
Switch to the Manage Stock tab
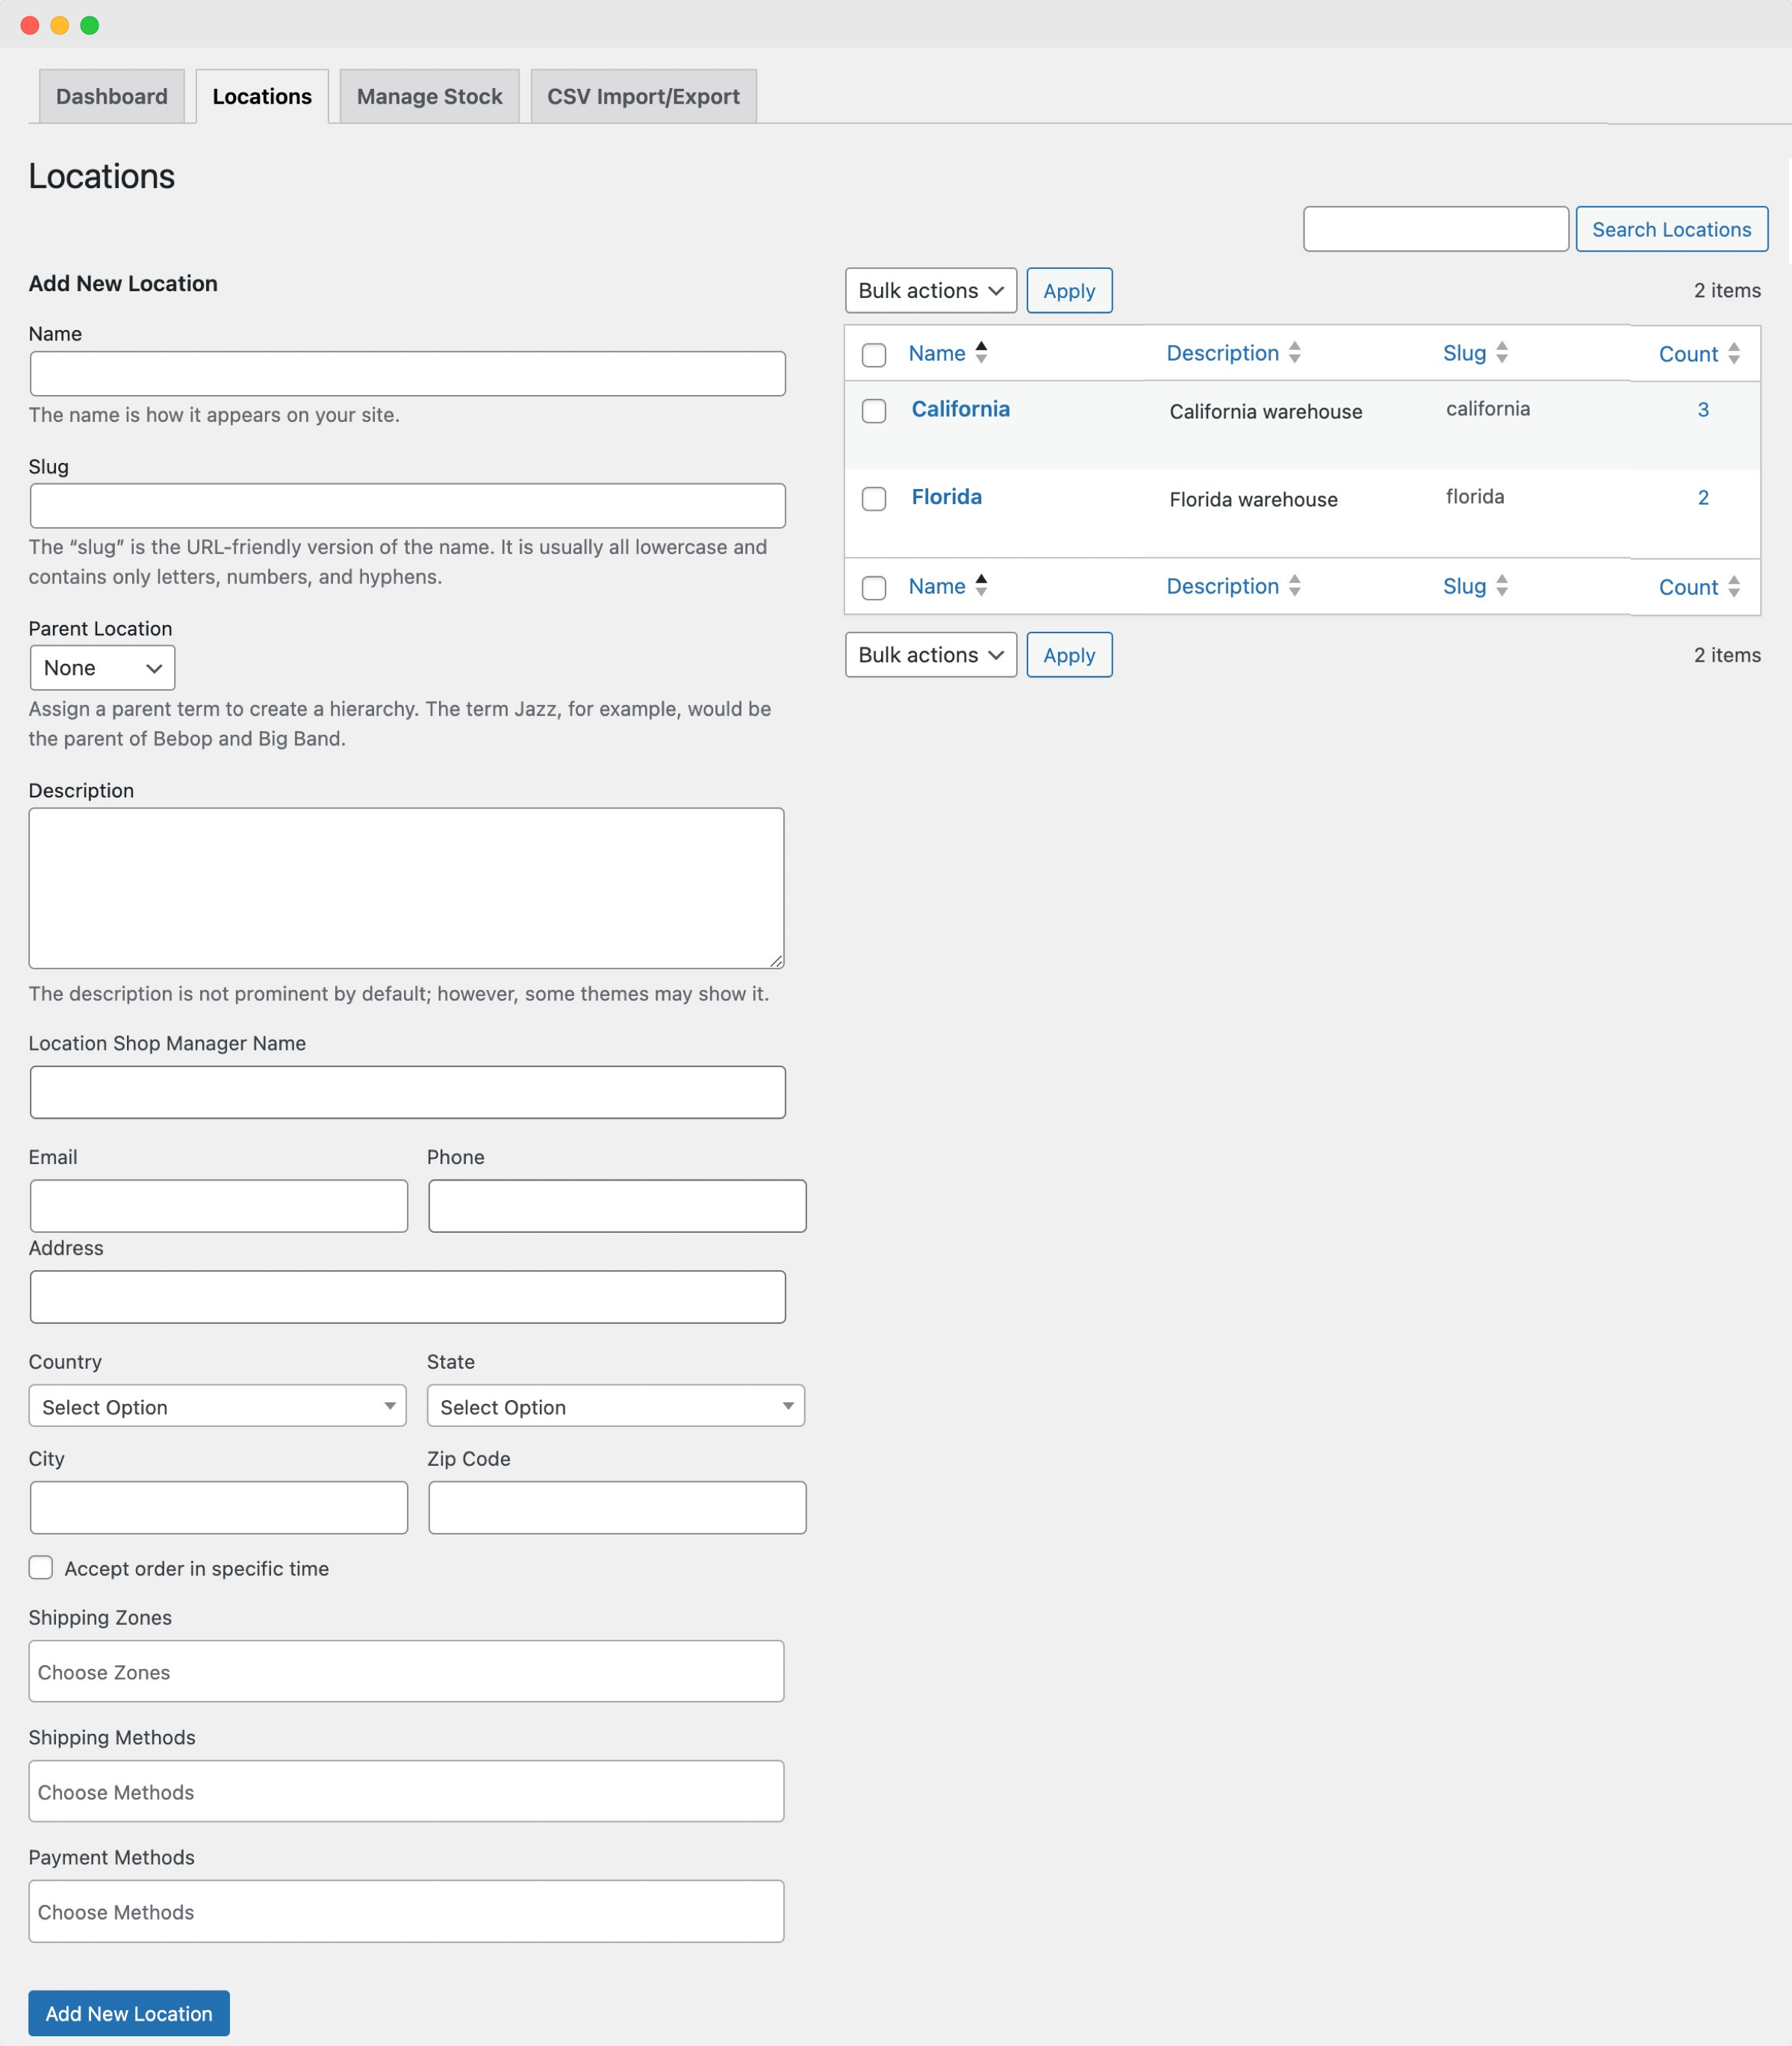click(x=429, y=96)
